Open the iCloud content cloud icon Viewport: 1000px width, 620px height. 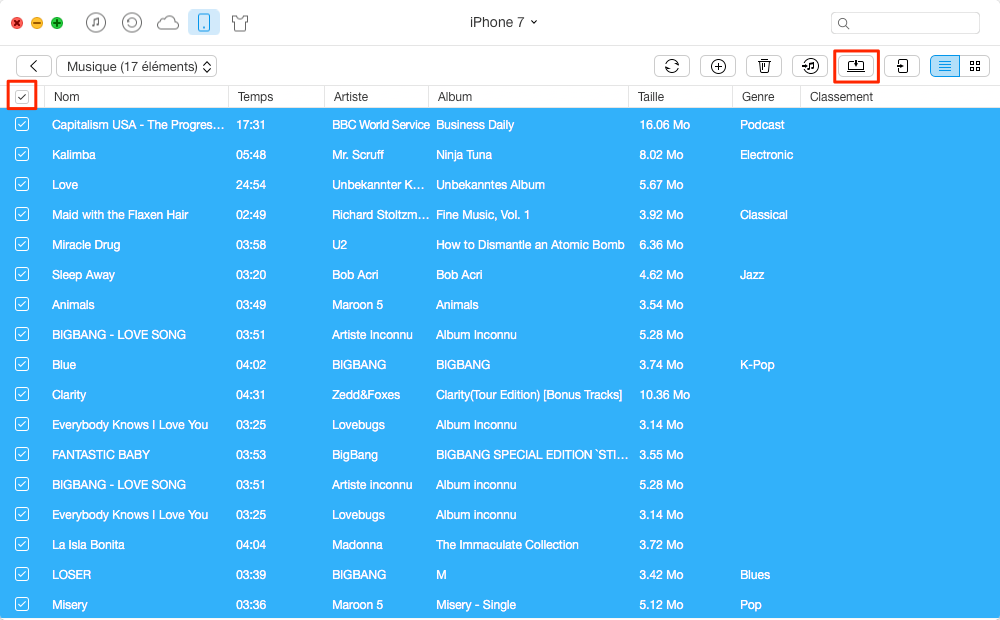pyautogui.click(x=168, y=24)
